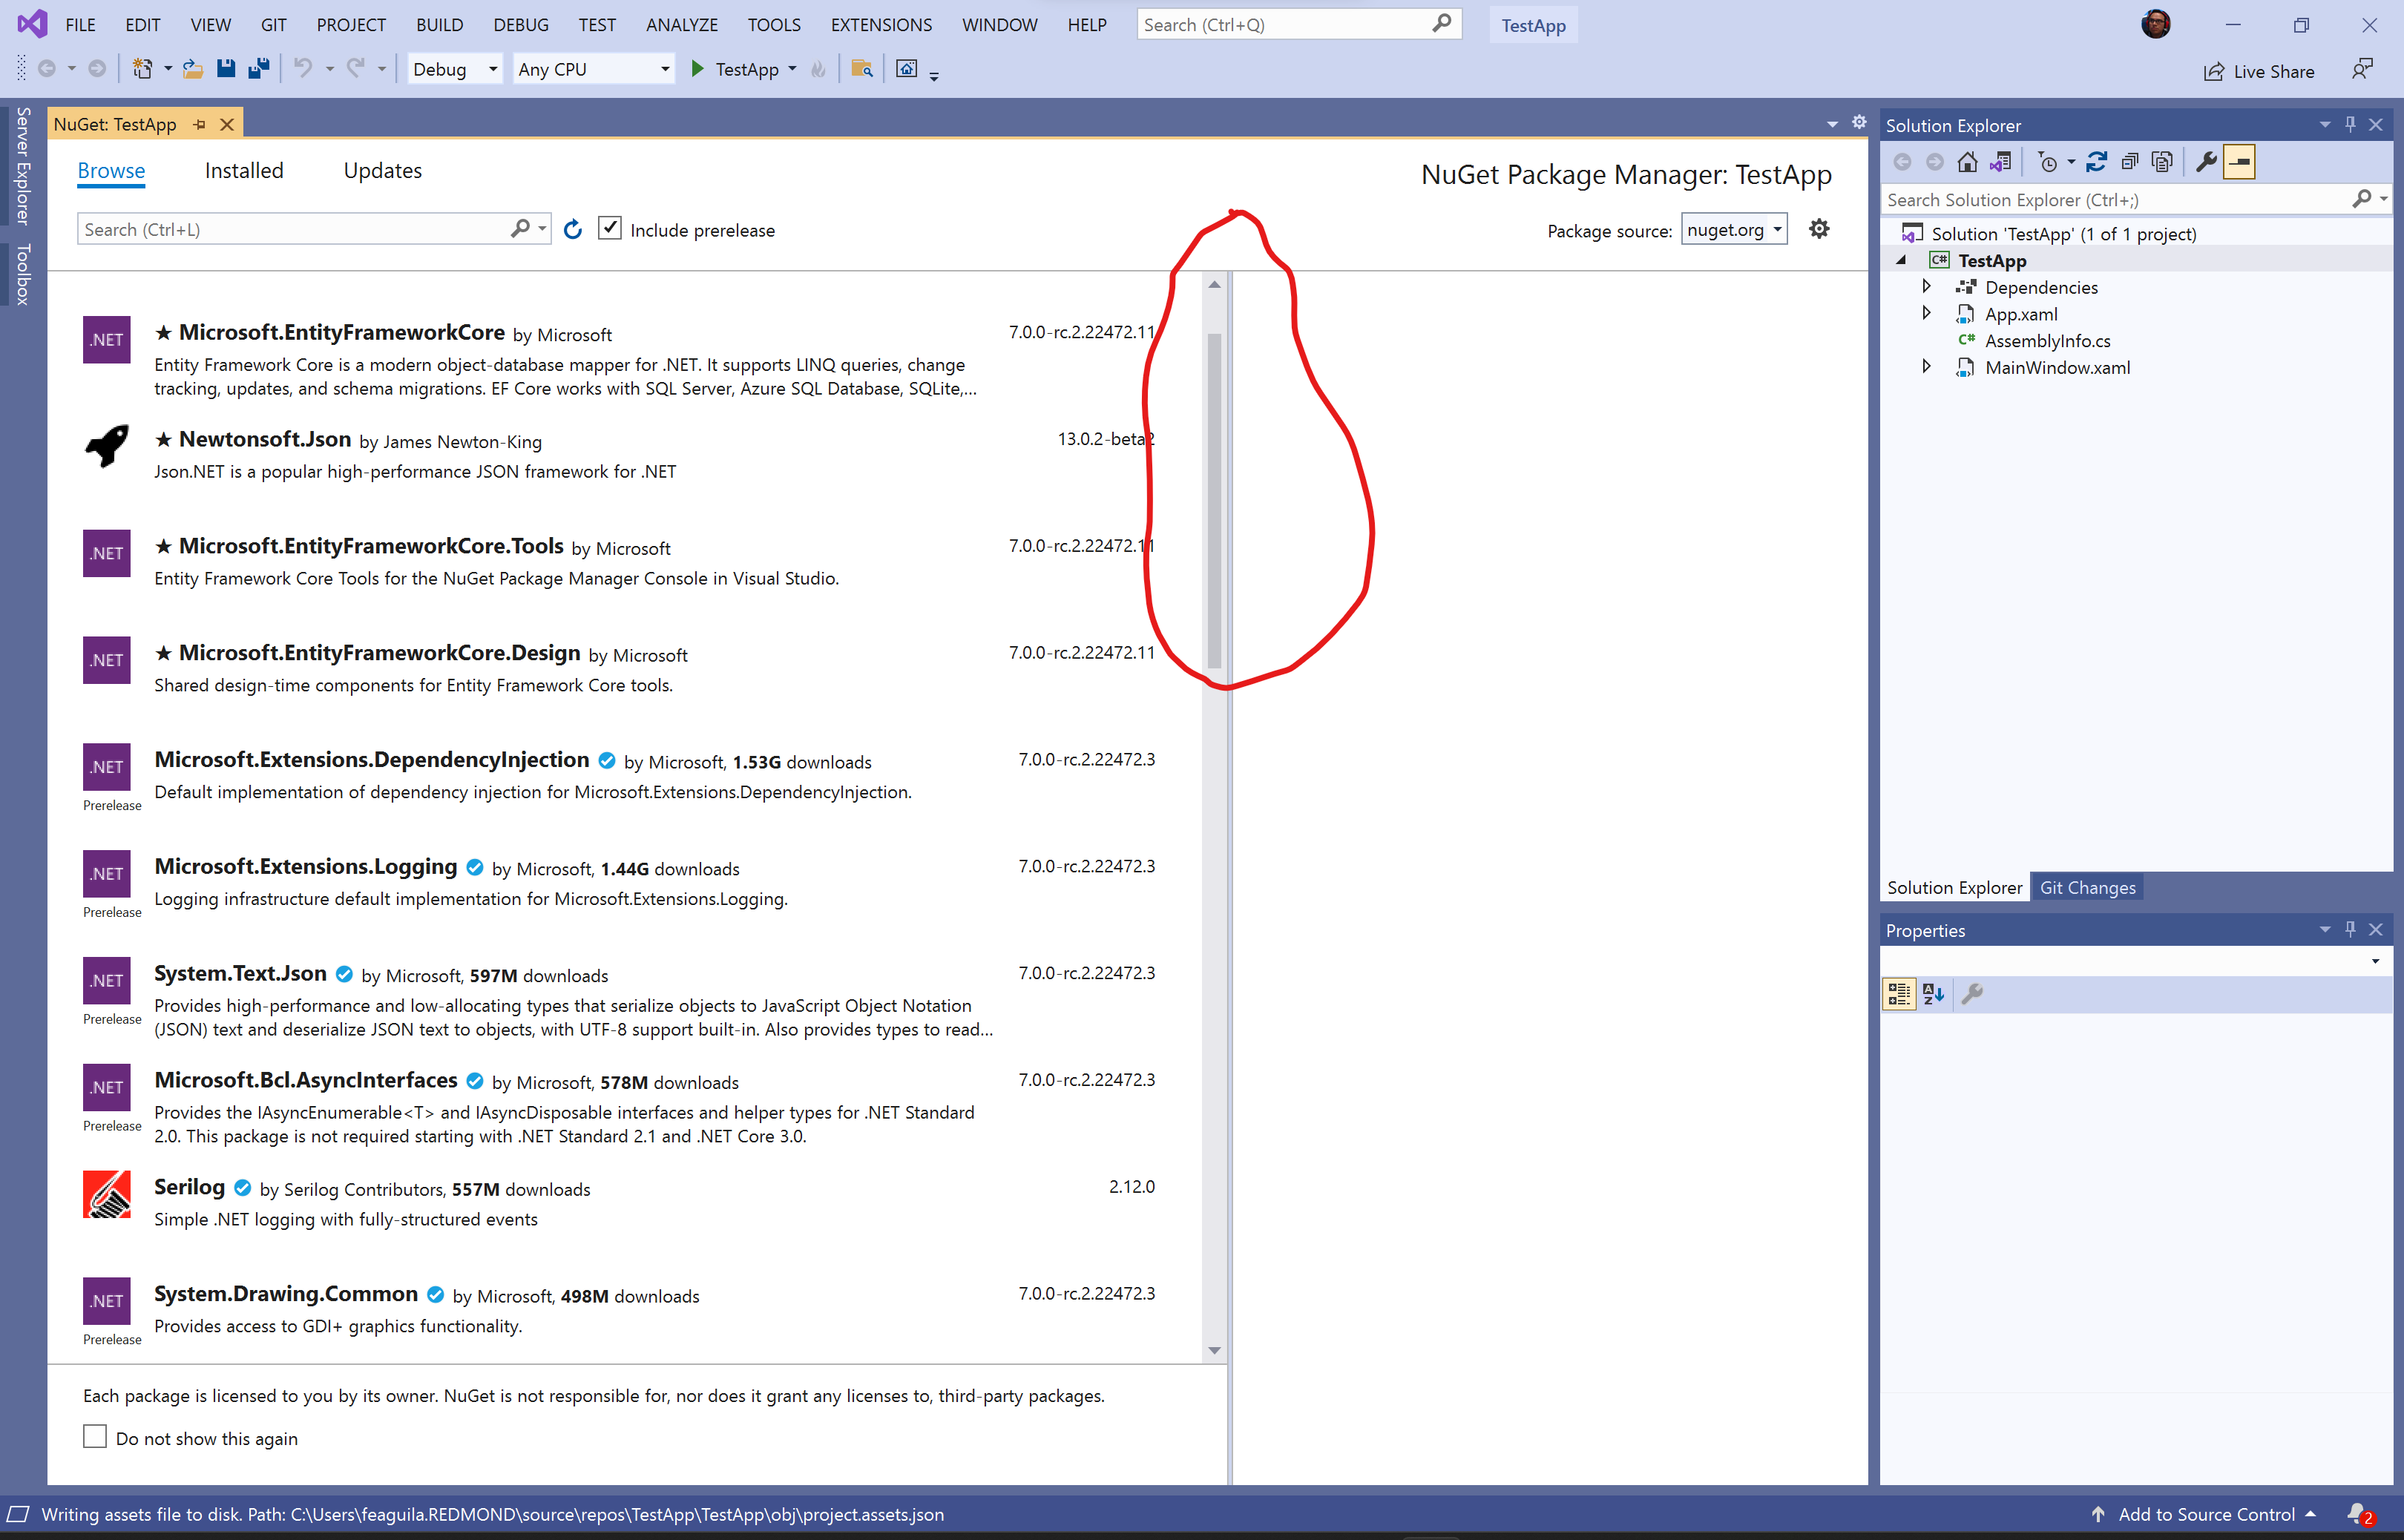
Task: Expand App.xaml node
Action: tap(1926, 313)
